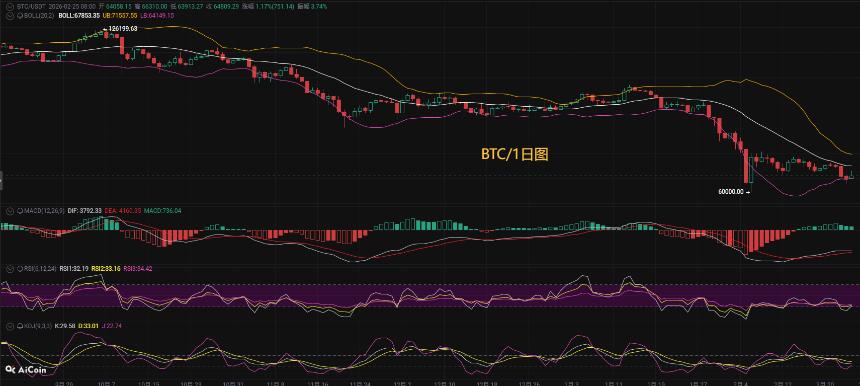Image resolution: width=860 pixels, height=386 pixels.
Task: Click the BOLL:67853.35 middle band value
Action: [79, 16]
